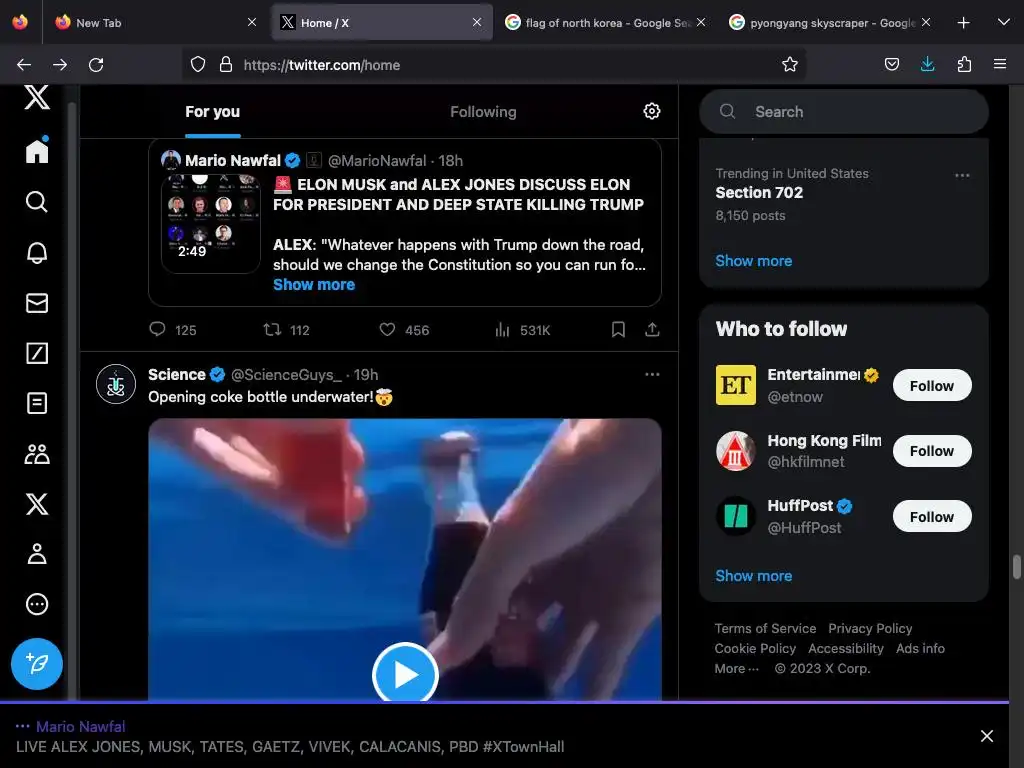Viewport: 1024px width, 768px height.
Task: Click tracking protection shield icon
Action: (x=198, y=64)
